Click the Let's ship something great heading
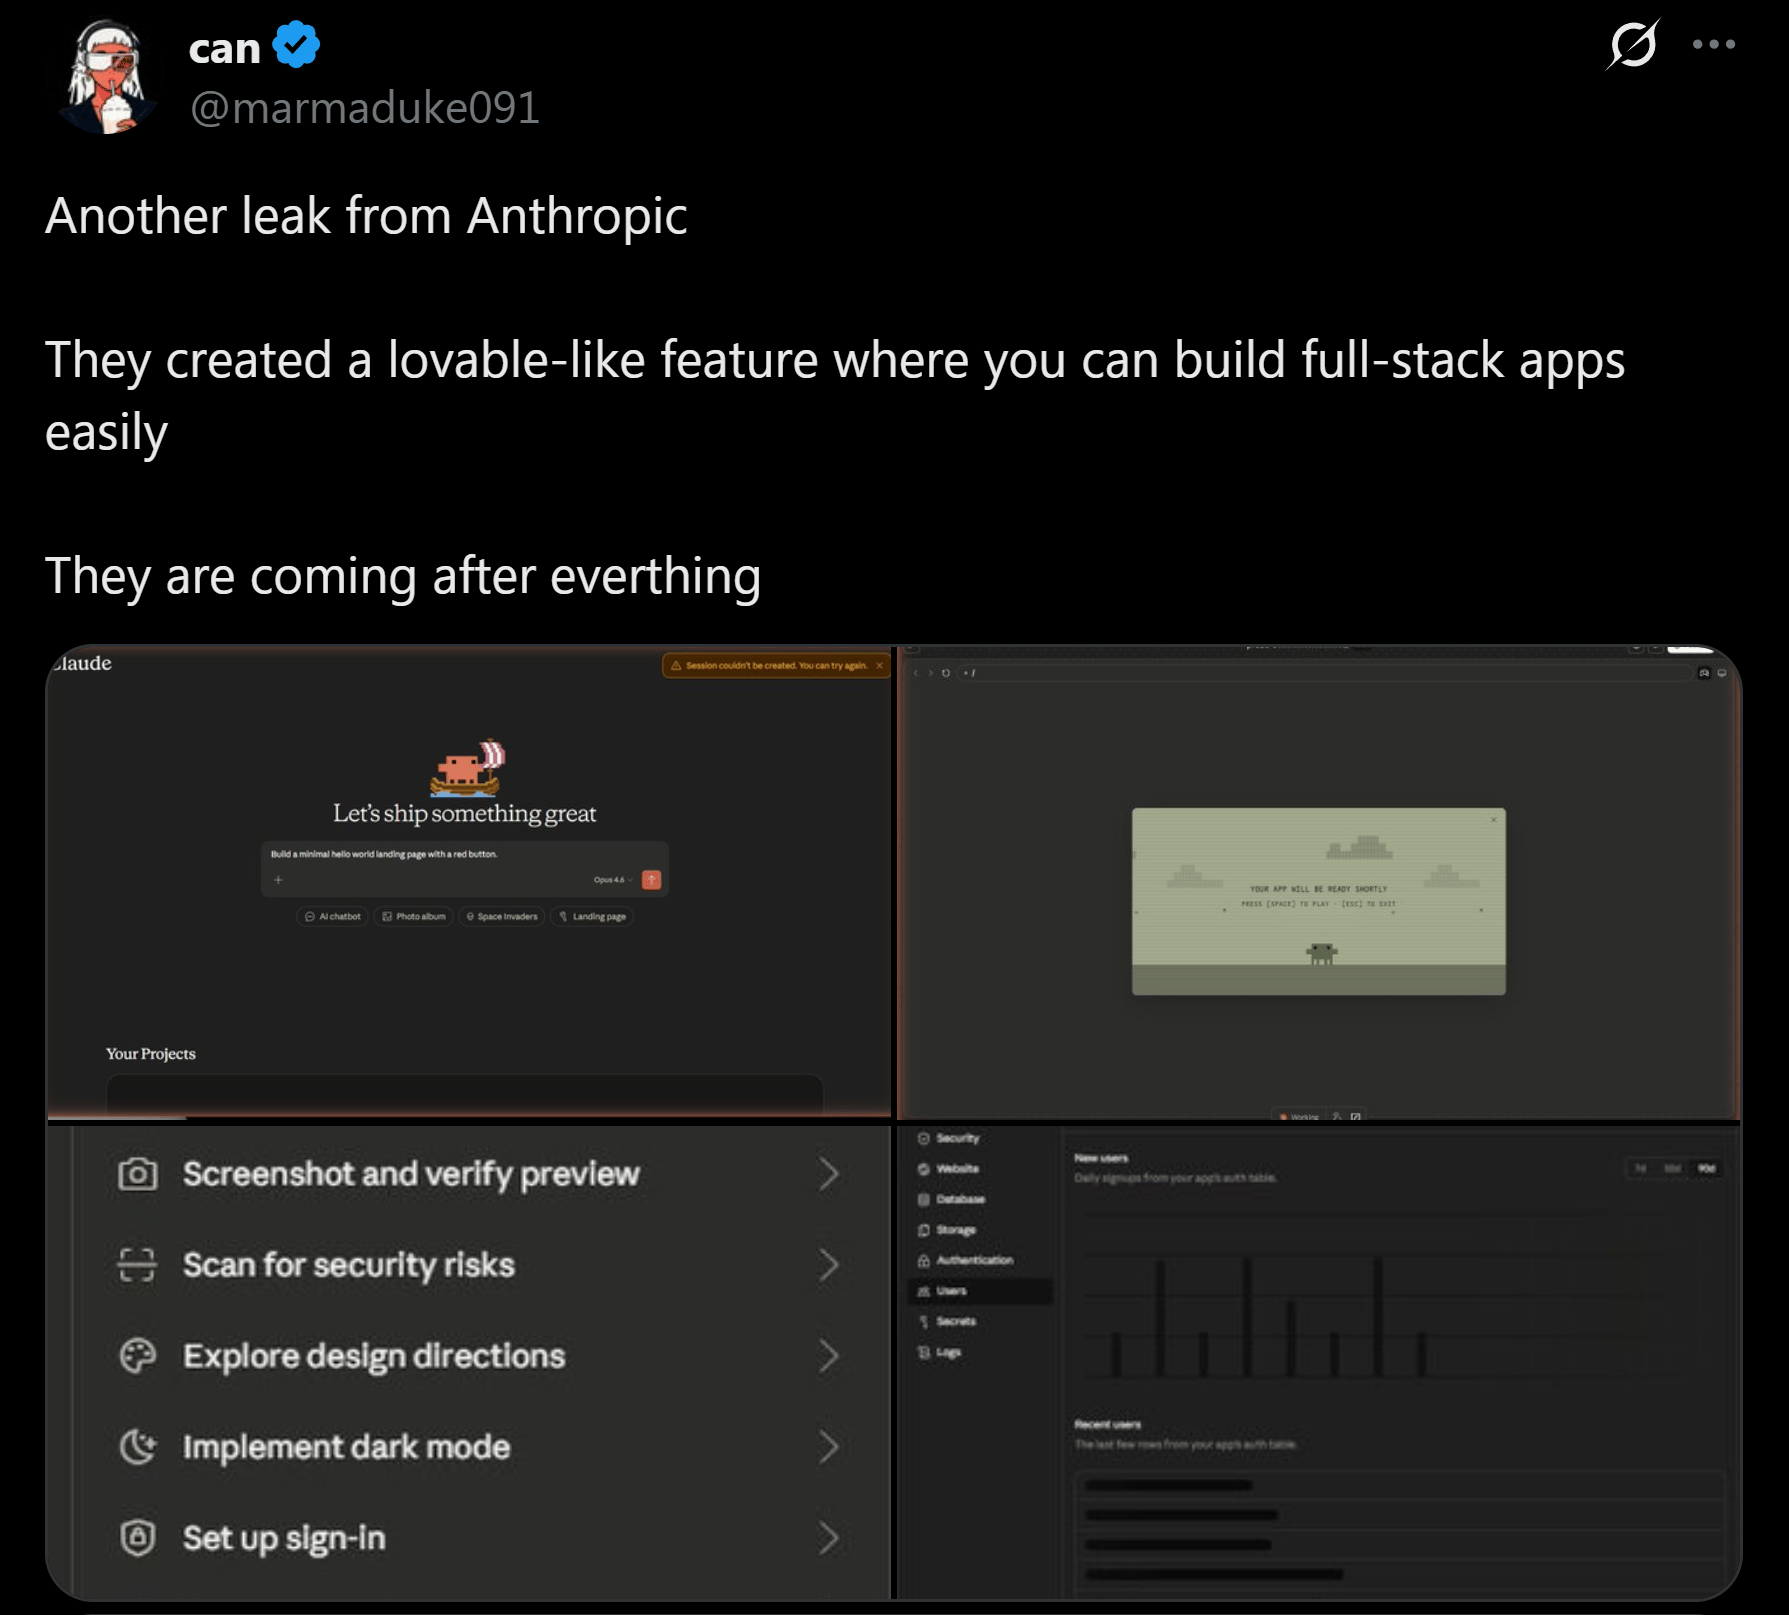1789x1615 pixels. click(465, 814)
